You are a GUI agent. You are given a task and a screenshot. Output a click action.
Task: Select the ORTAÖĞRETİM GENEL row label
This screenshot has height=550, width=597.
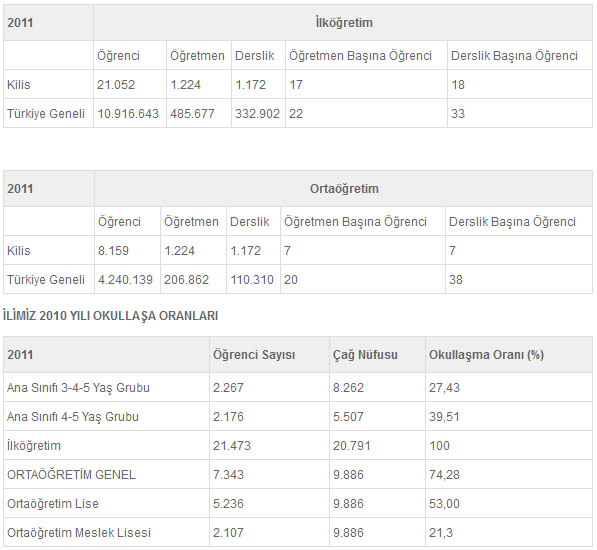click(x=71, y=475)
